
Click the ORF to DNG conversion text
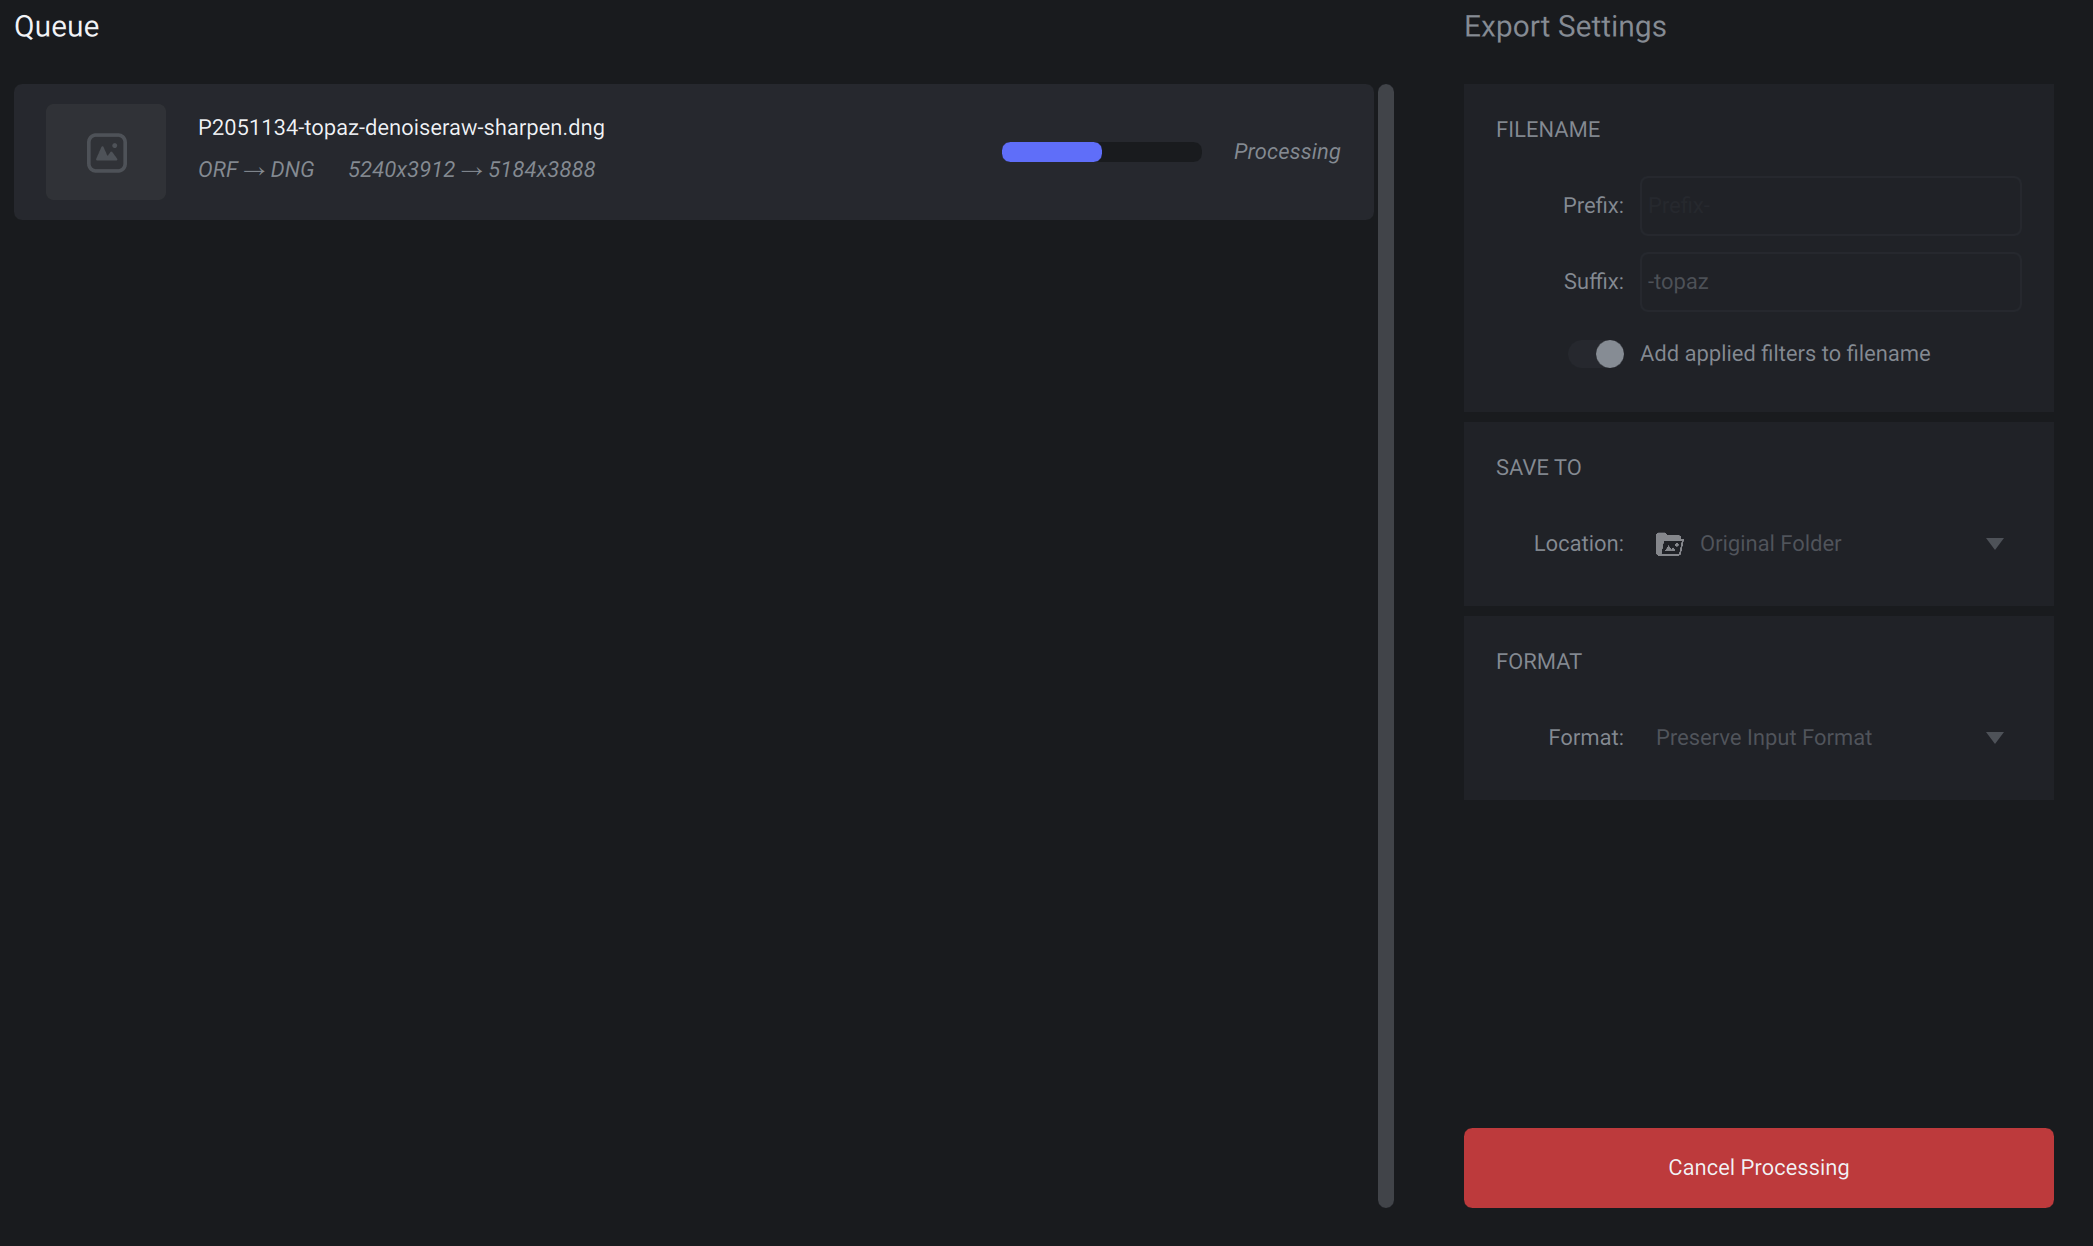[256, 170]
